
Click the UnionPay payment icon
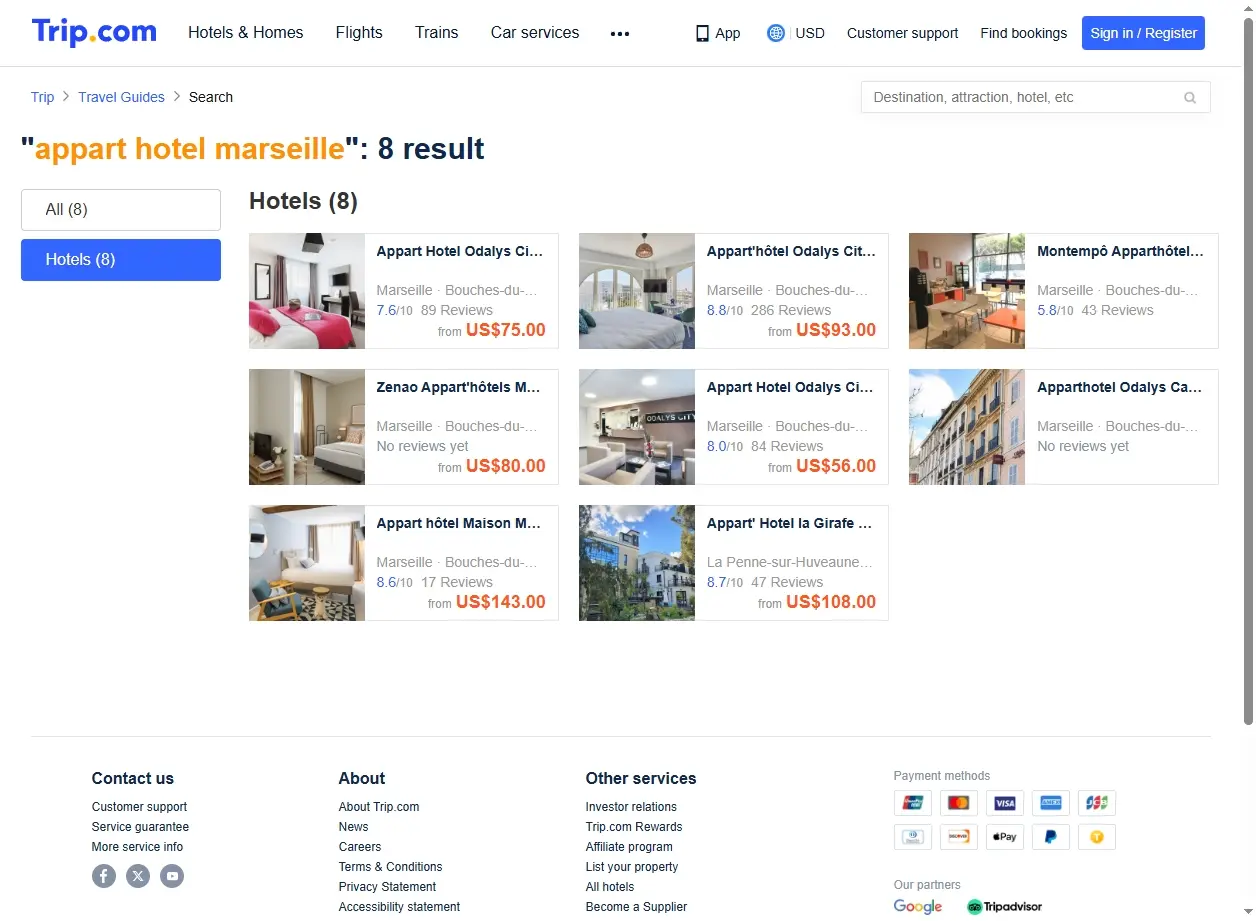click(x=912, y=803)
